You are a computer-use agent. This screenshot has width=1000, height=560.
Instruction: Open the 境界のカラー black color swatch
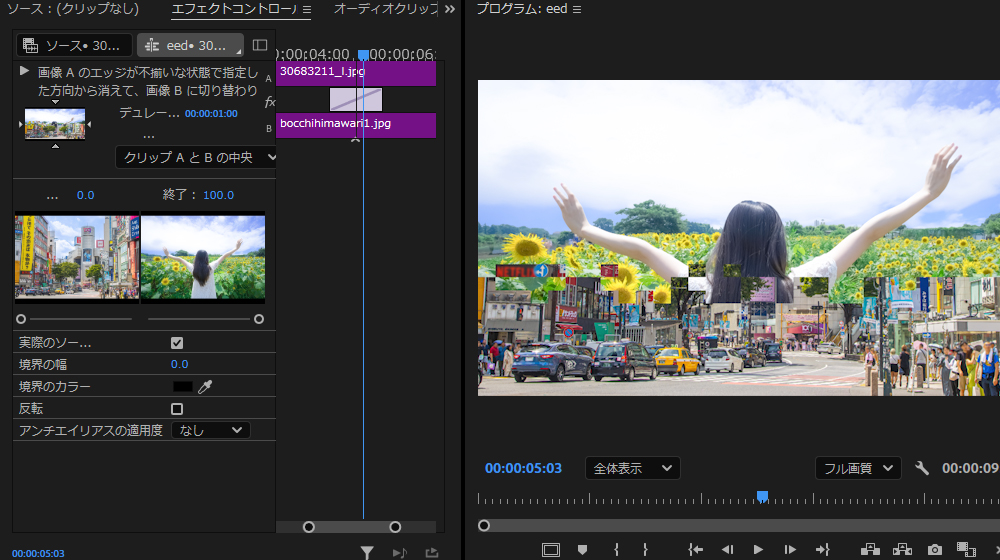(x=182, y=387)
